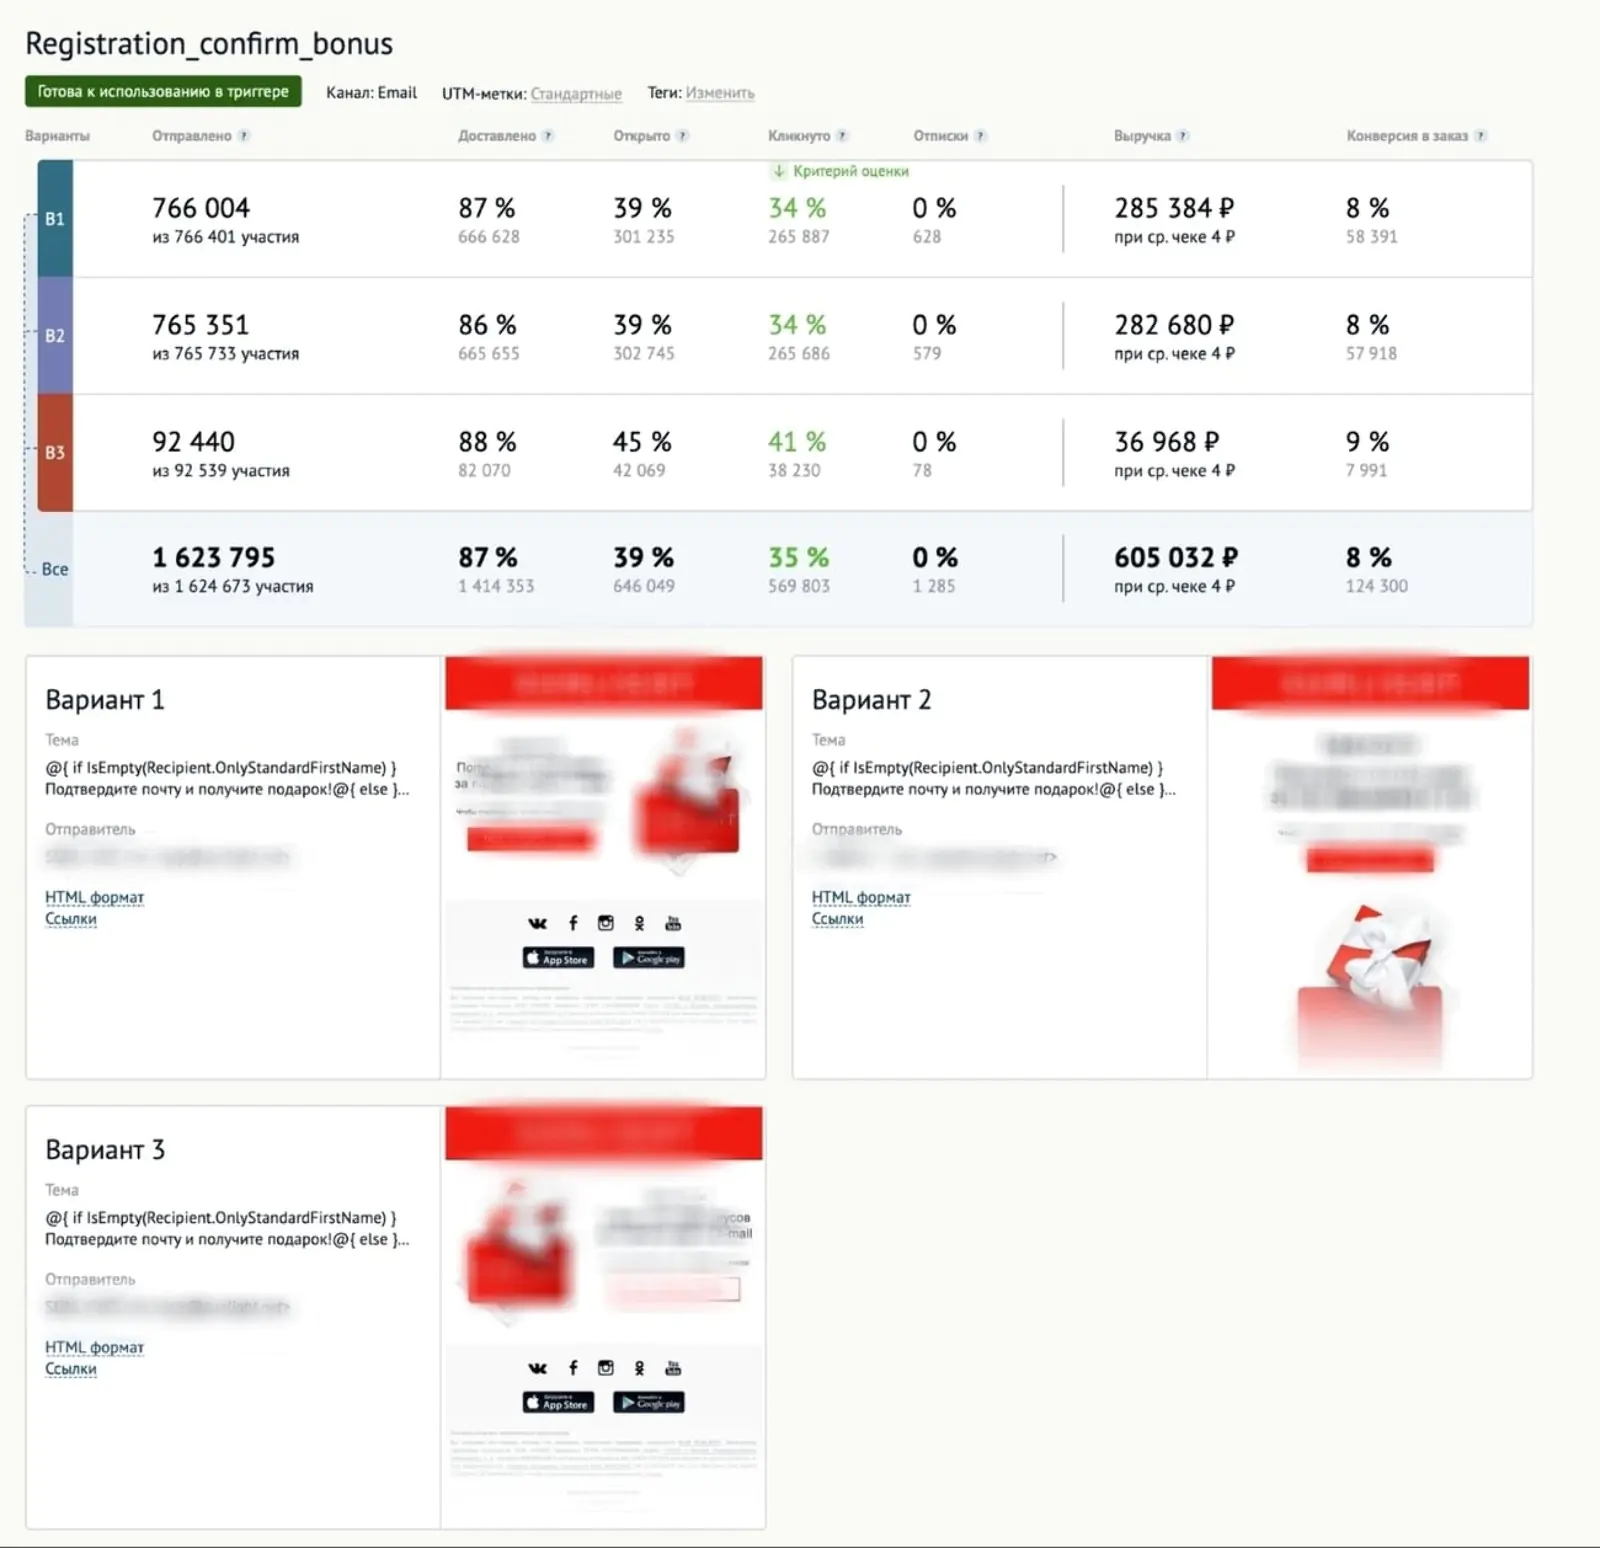
Task: Click the VK icon in Вариант 1 preview
Action: (538, 923)
